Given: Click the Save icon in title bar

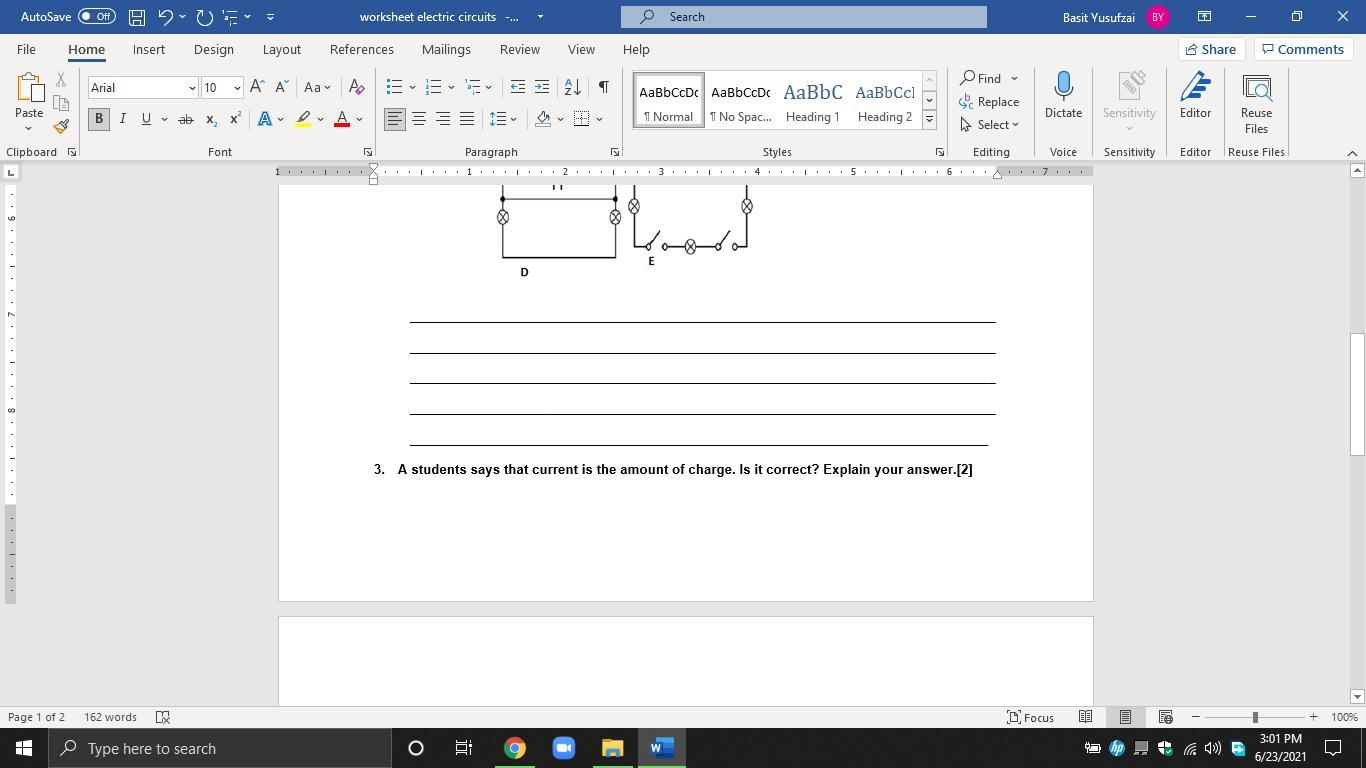Looking at the screenshot, I should pyautogui.click(x=137, y=17).
